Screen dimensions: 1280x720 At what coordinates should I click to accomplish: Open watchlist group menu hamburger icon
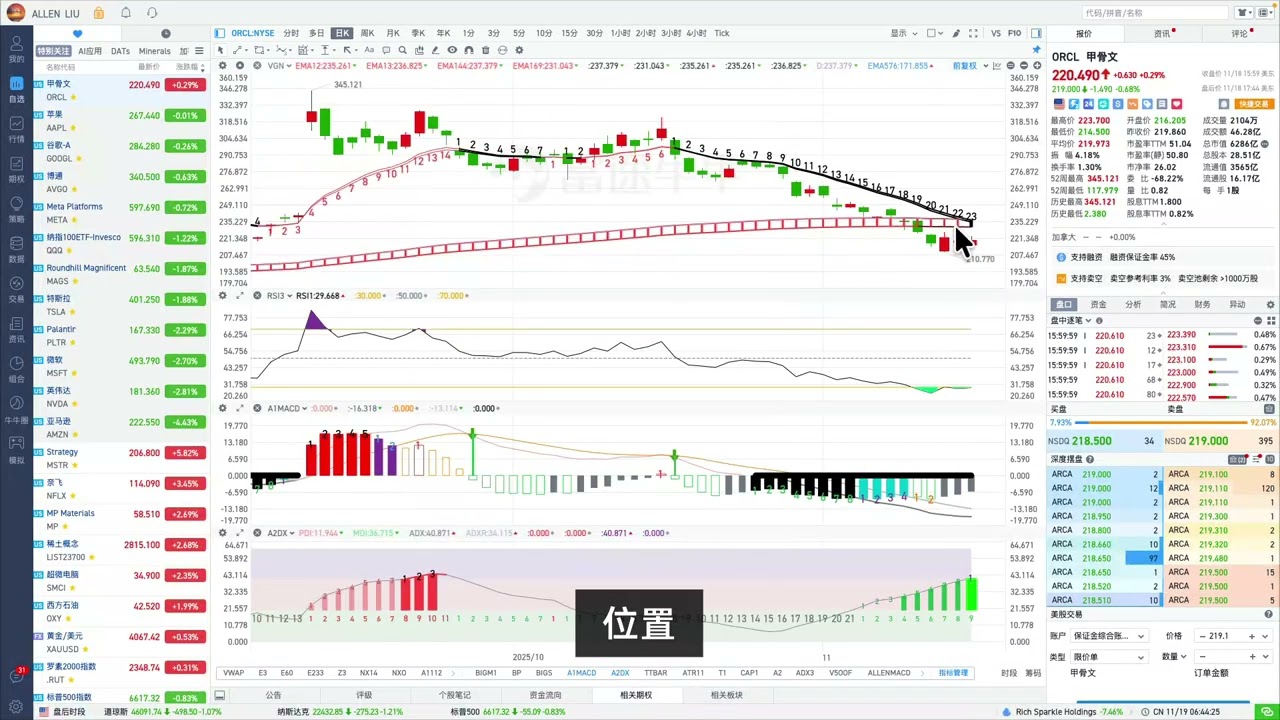coord(199,51)
